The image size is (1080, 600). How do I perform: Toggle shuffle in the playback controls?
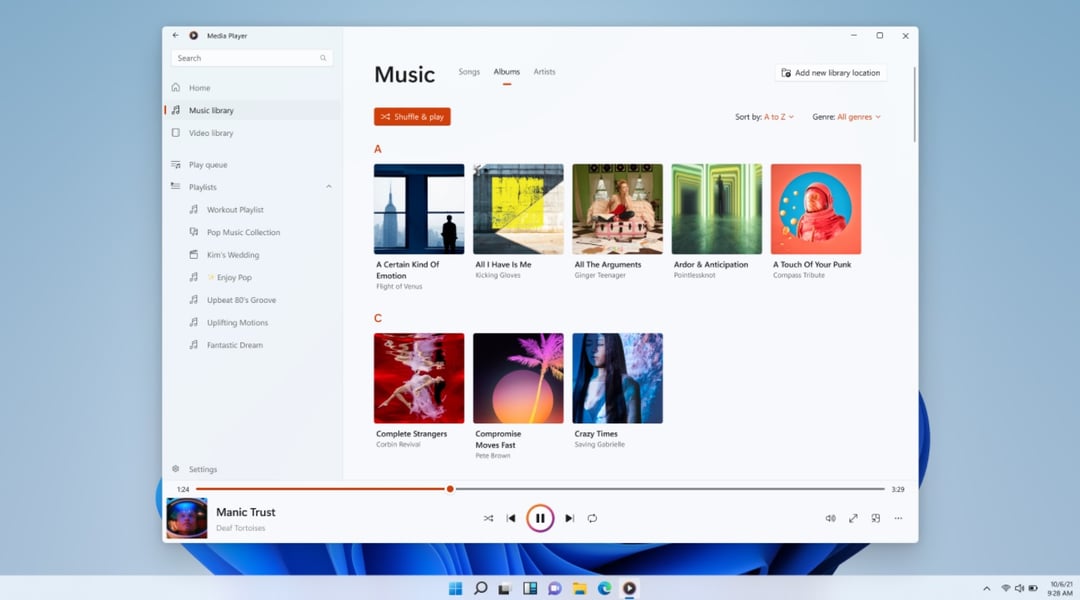tap(488, 518)
